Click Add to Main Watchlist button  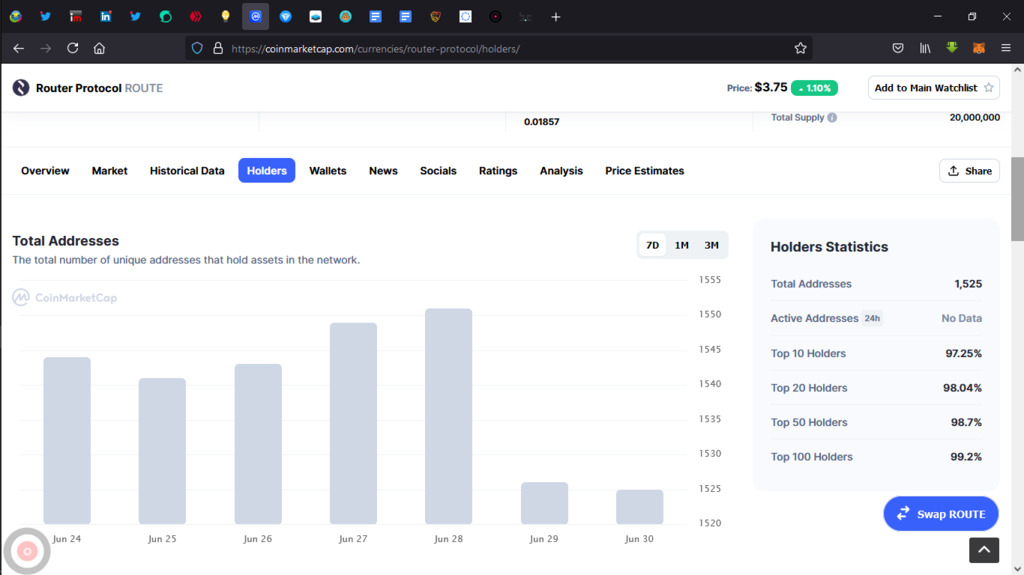click(933, 88)
